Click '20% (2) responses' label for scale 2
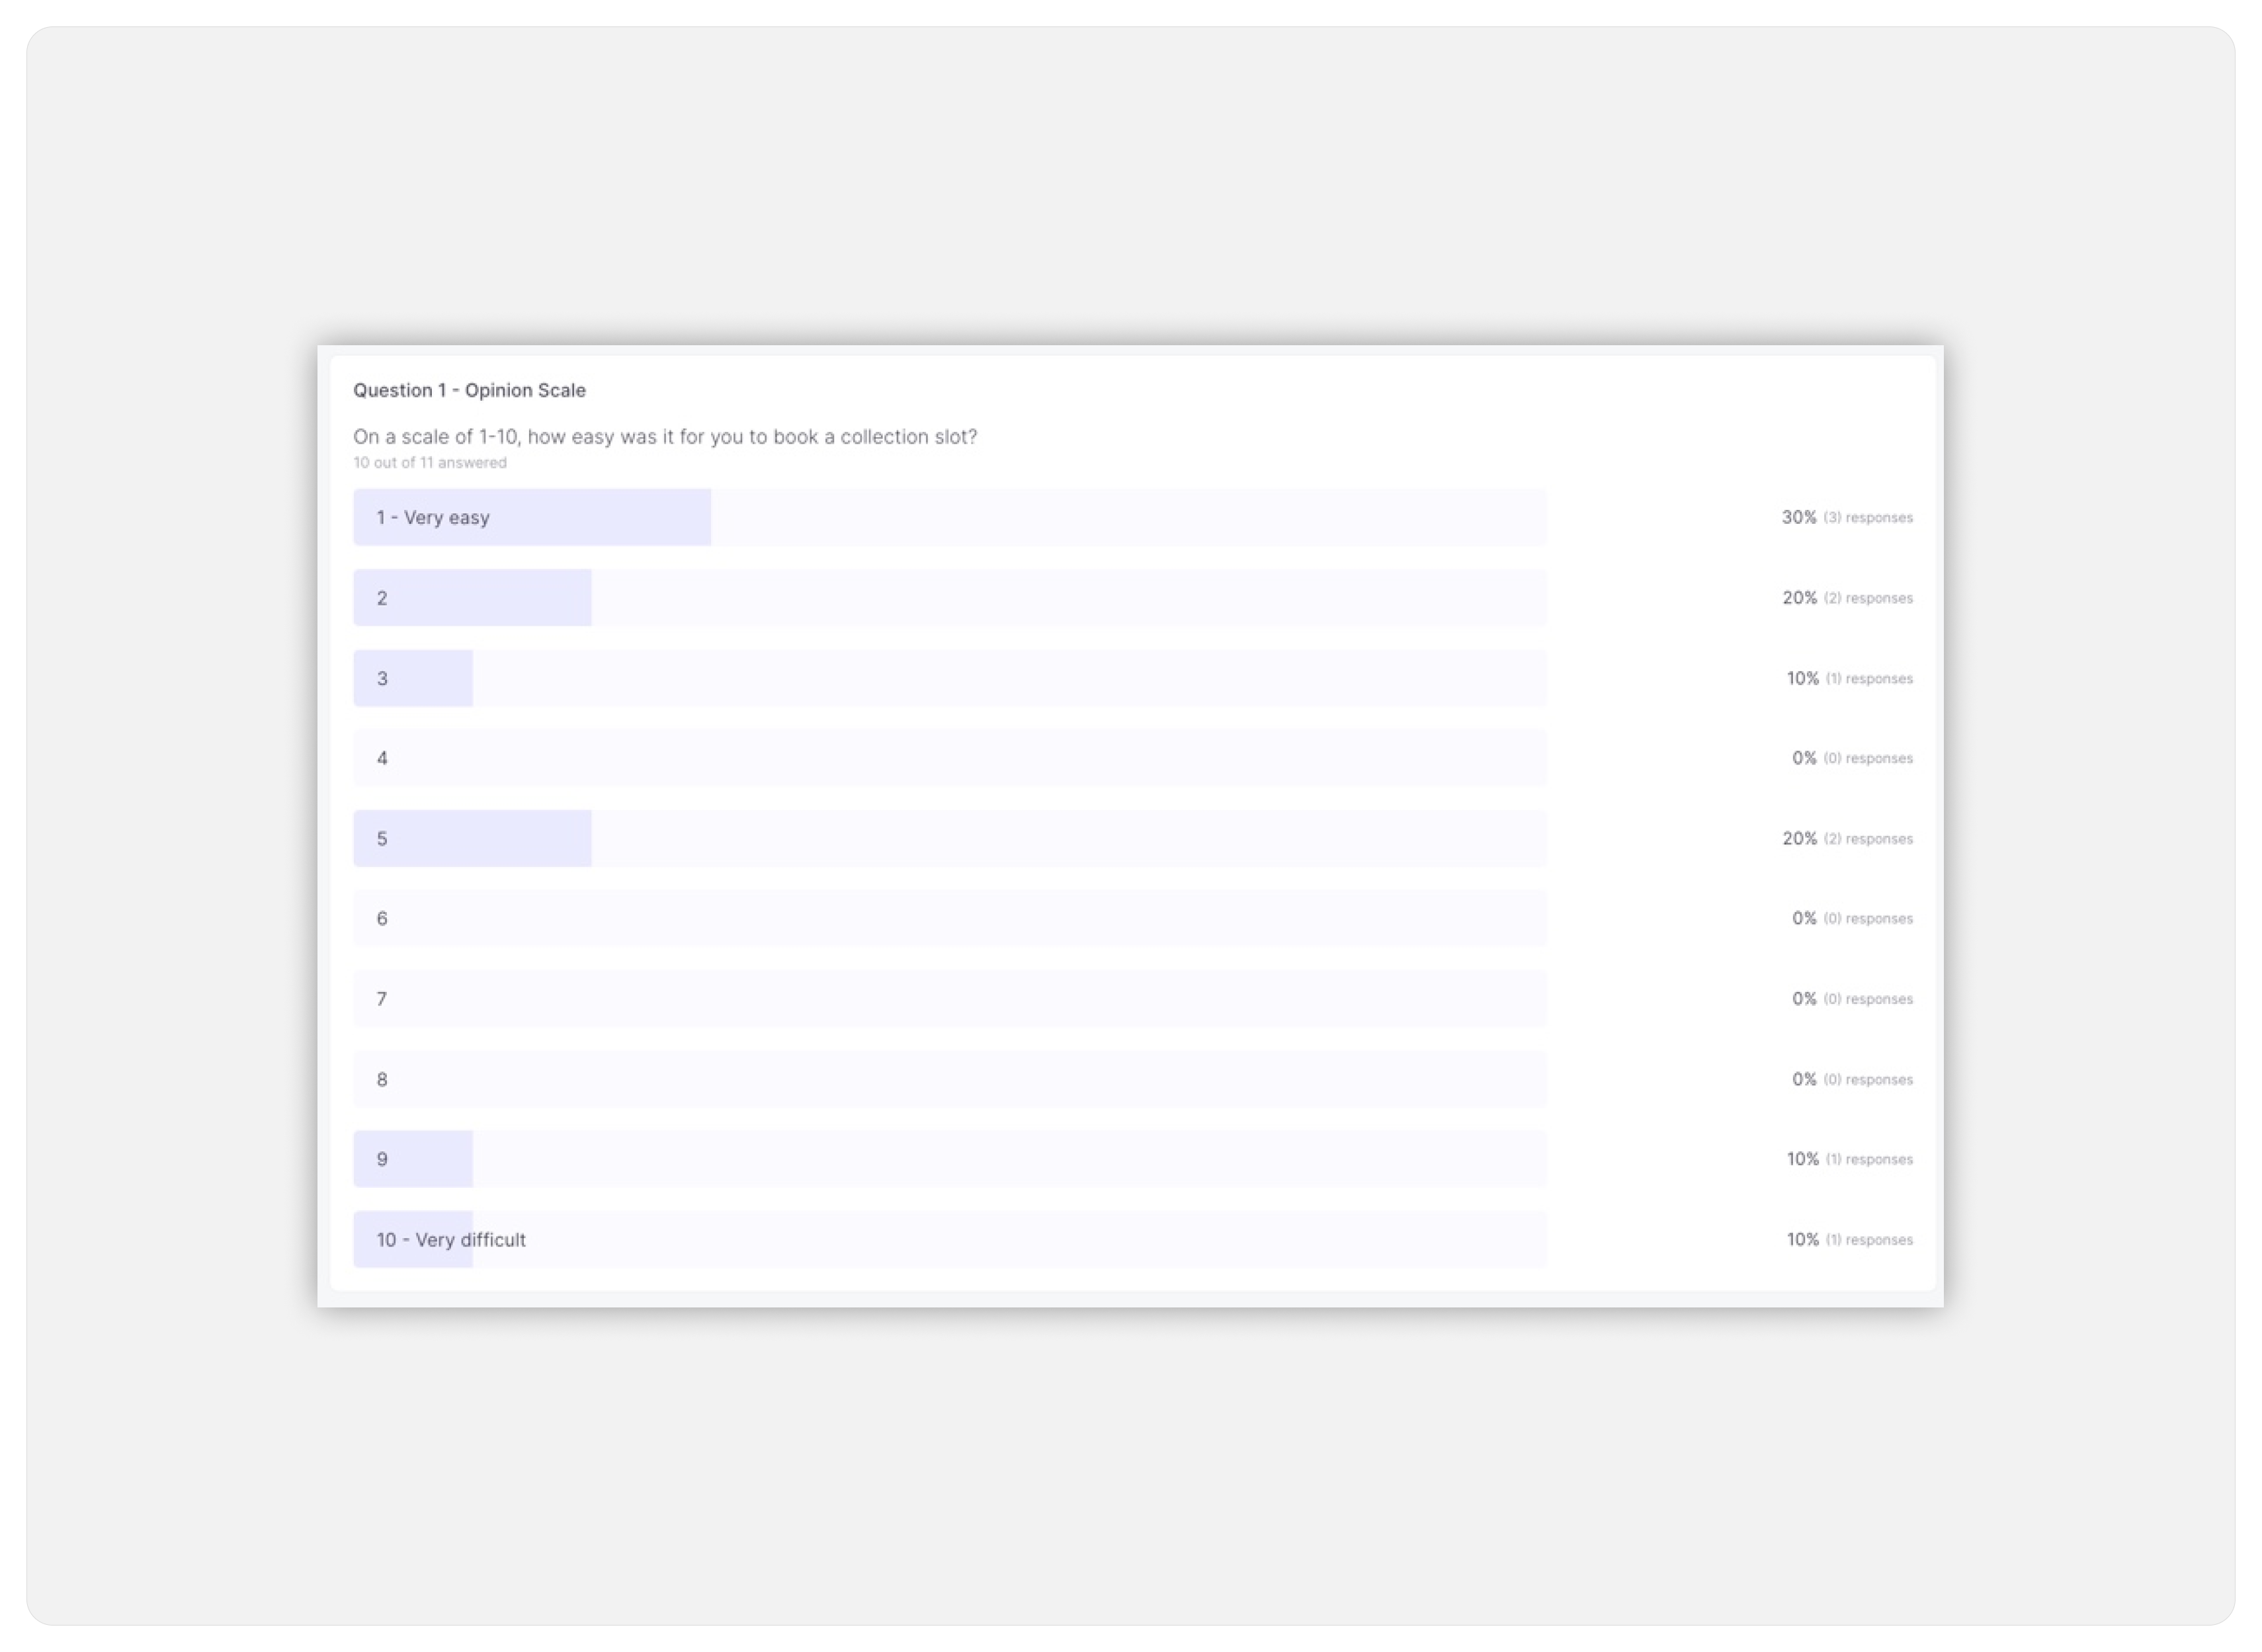Screen dimensions: 2262x1652 1844,597
